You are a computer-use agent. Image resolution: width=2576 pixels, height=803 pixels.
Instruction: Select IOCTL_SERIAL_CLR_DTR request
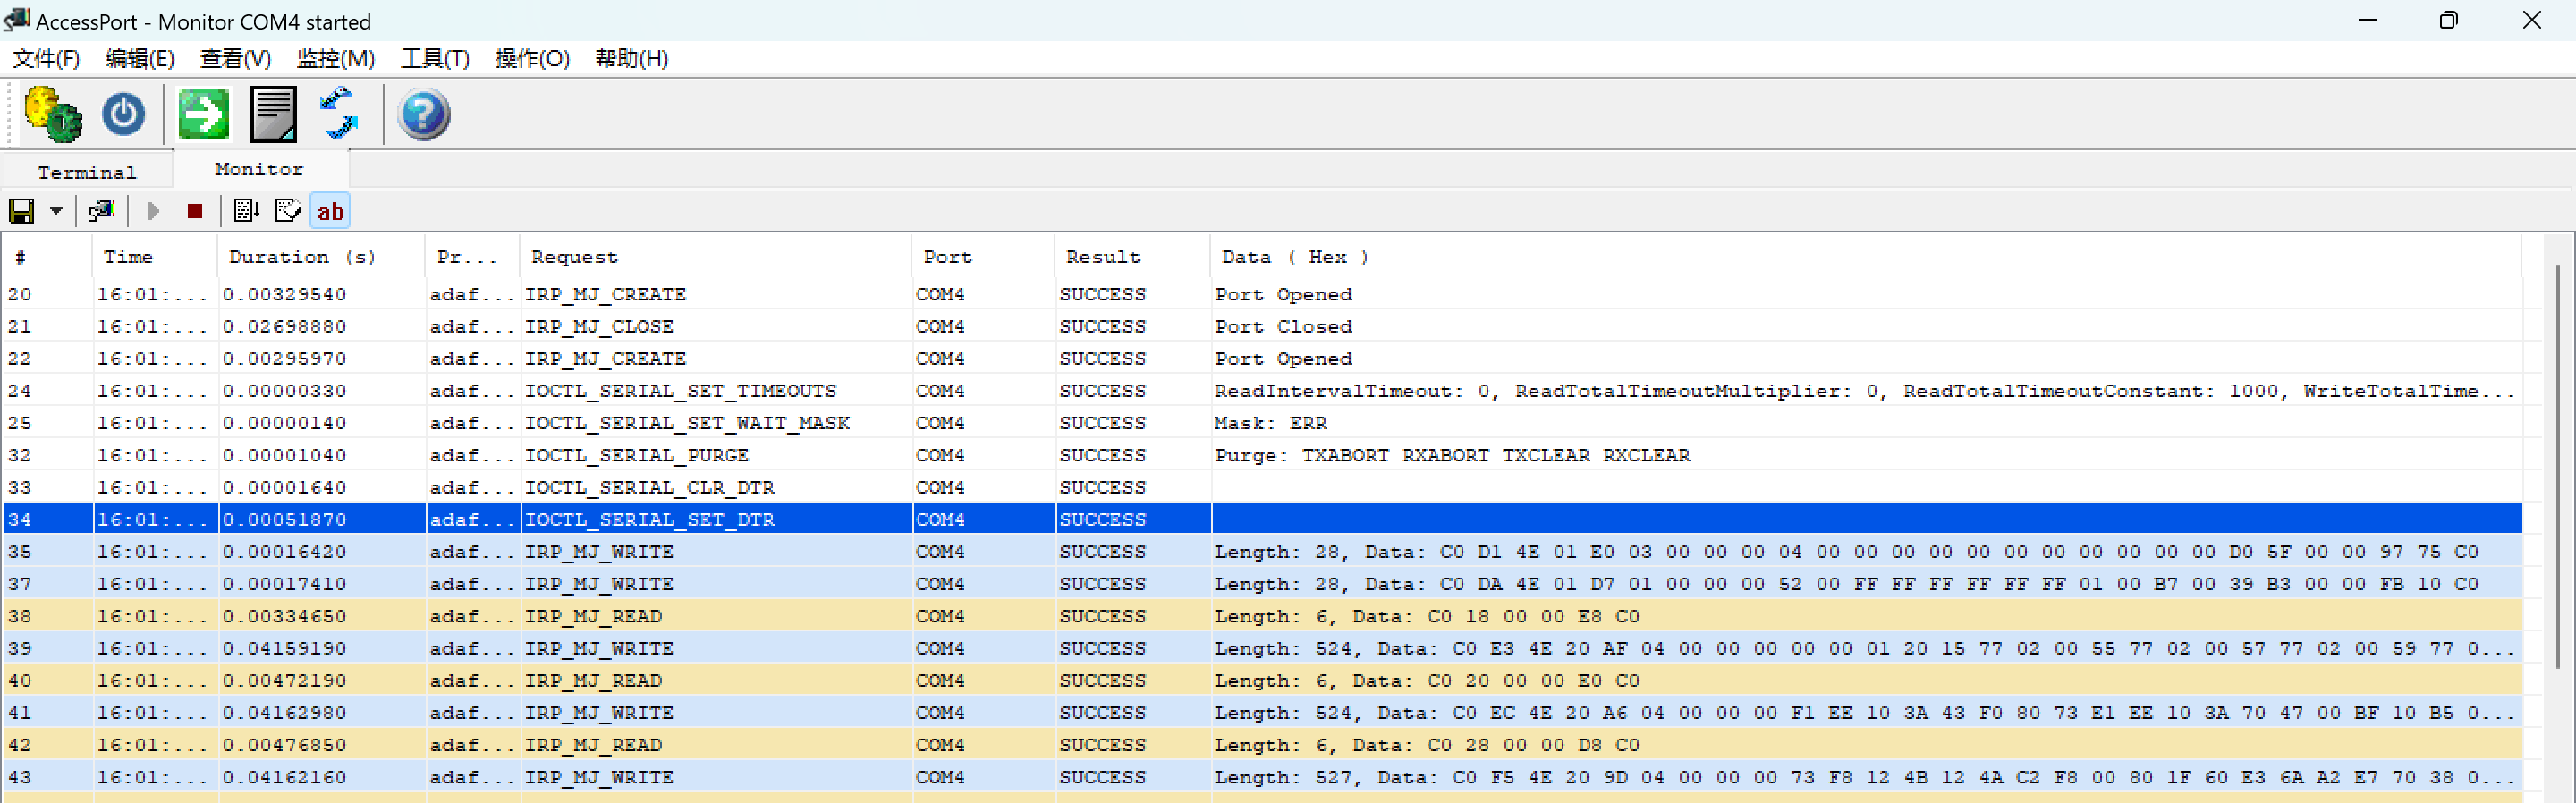[x=650, y=487]
